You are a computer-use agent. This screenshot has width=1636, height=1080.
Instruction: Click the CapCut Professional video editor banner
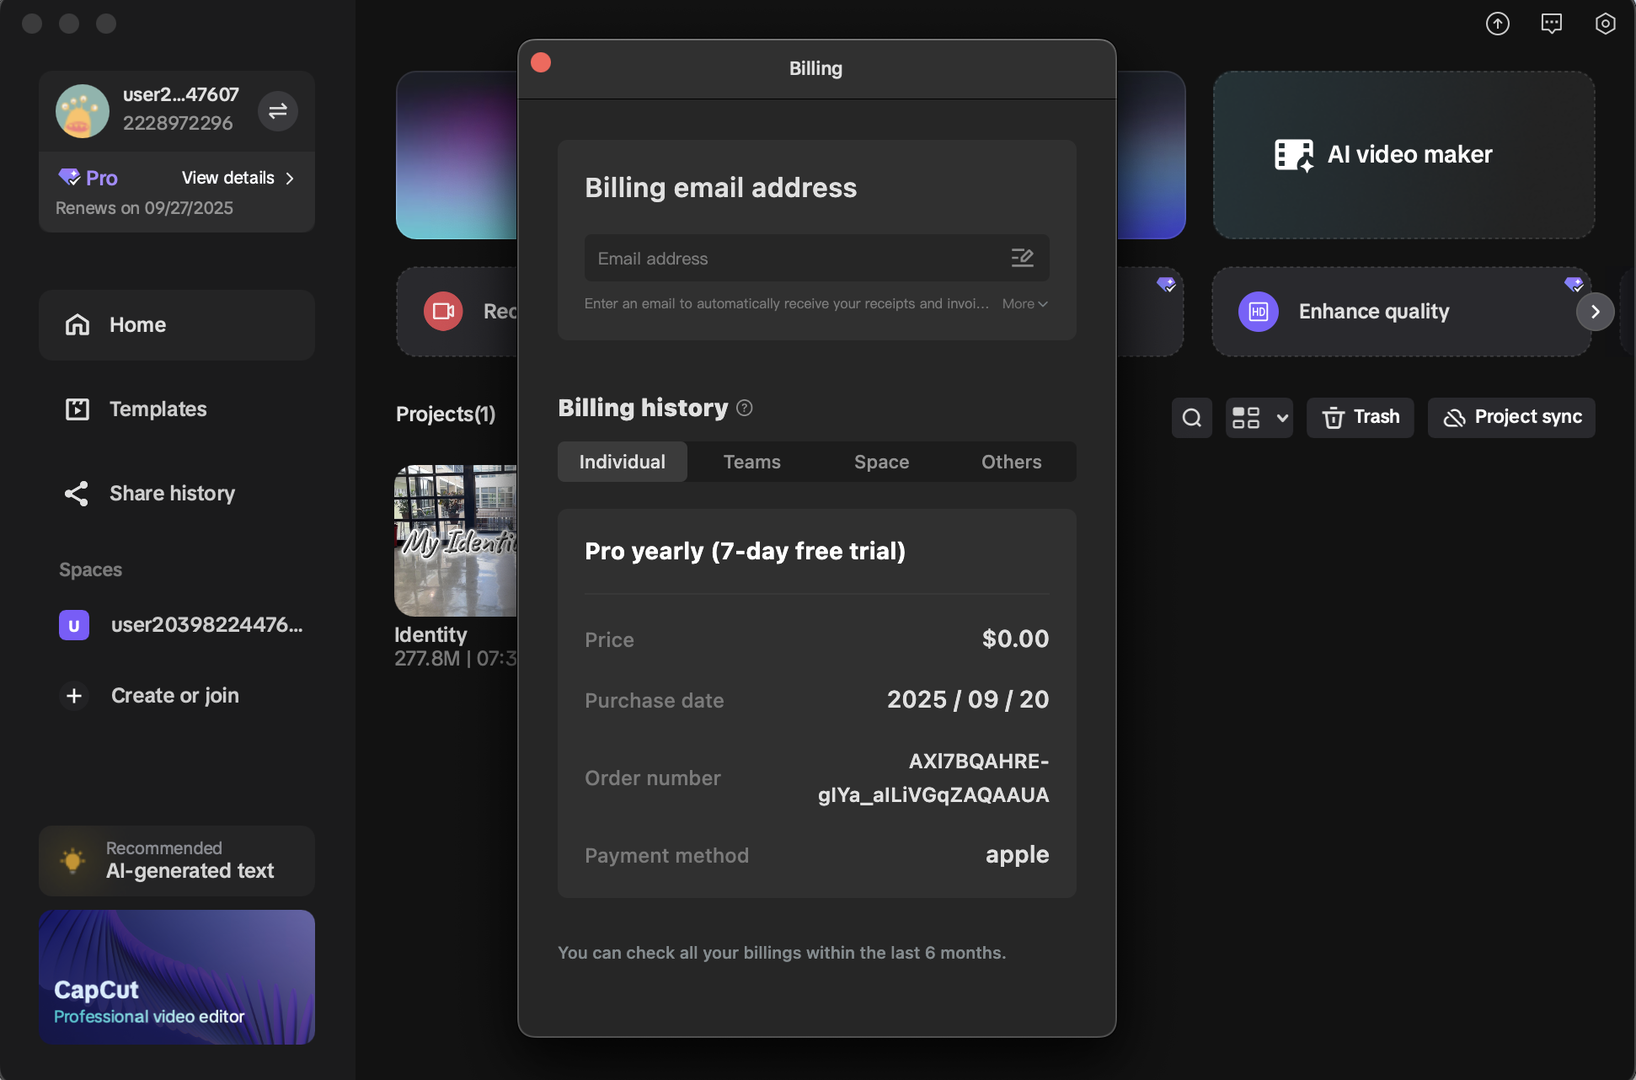pos(177,977)
